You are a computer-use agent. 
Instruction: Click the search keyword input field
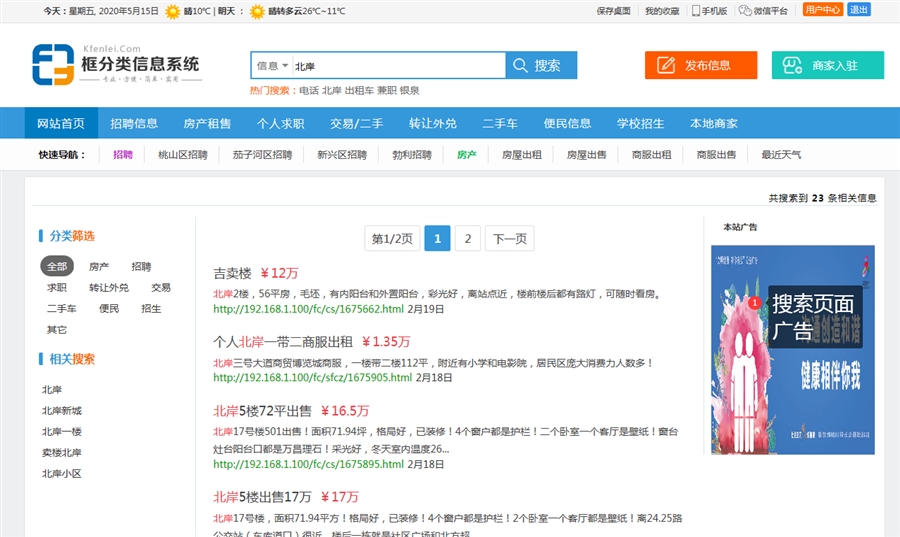(x=397, y=66)
